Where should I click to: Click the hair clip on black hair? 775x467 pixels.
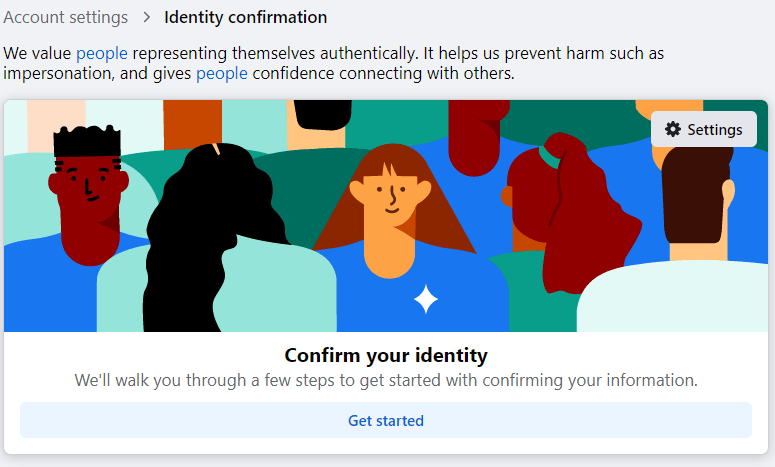coord(216,149)
